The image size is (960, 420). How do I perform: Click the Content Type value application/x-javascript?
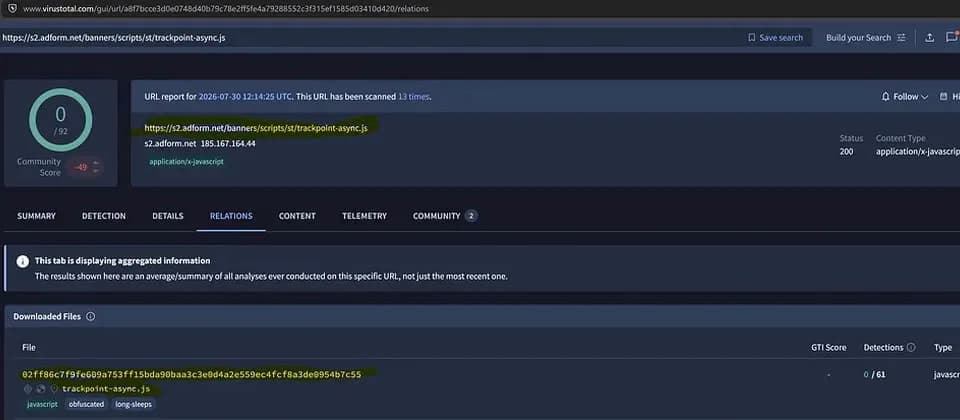(x=918, y=151)
